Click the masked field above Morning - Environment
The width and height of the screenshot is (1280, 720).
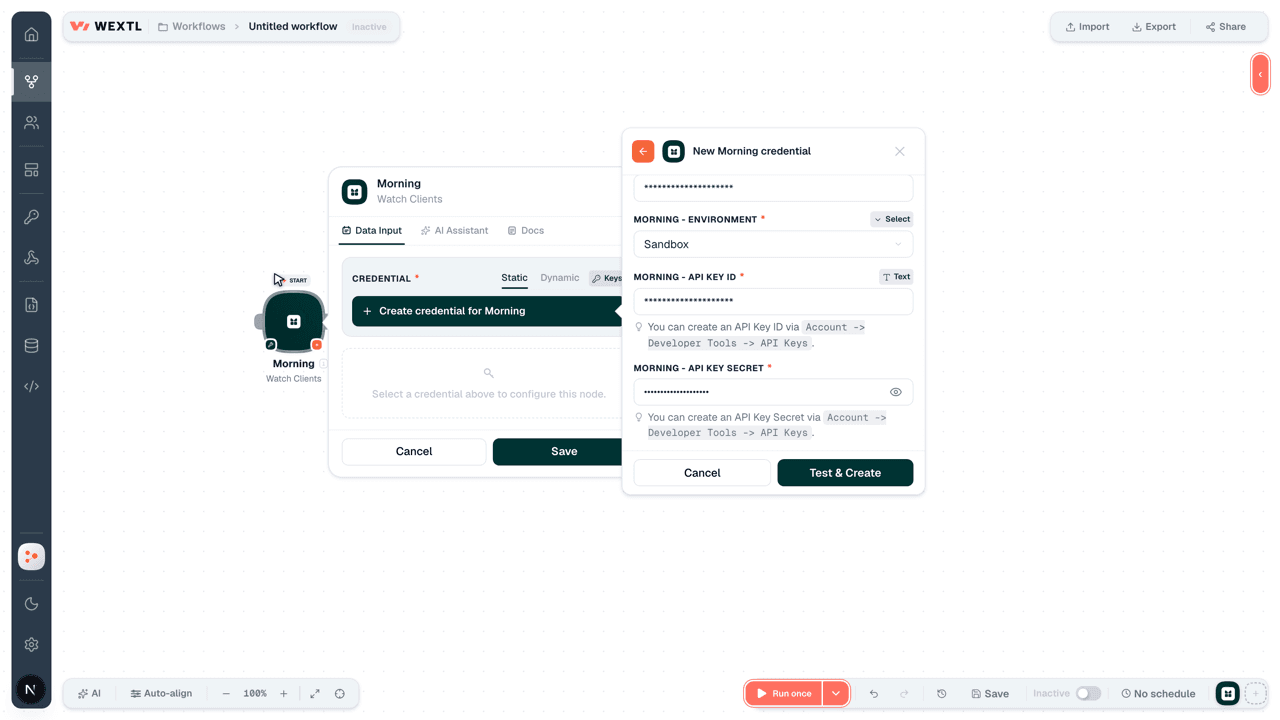tap(773, 187)
